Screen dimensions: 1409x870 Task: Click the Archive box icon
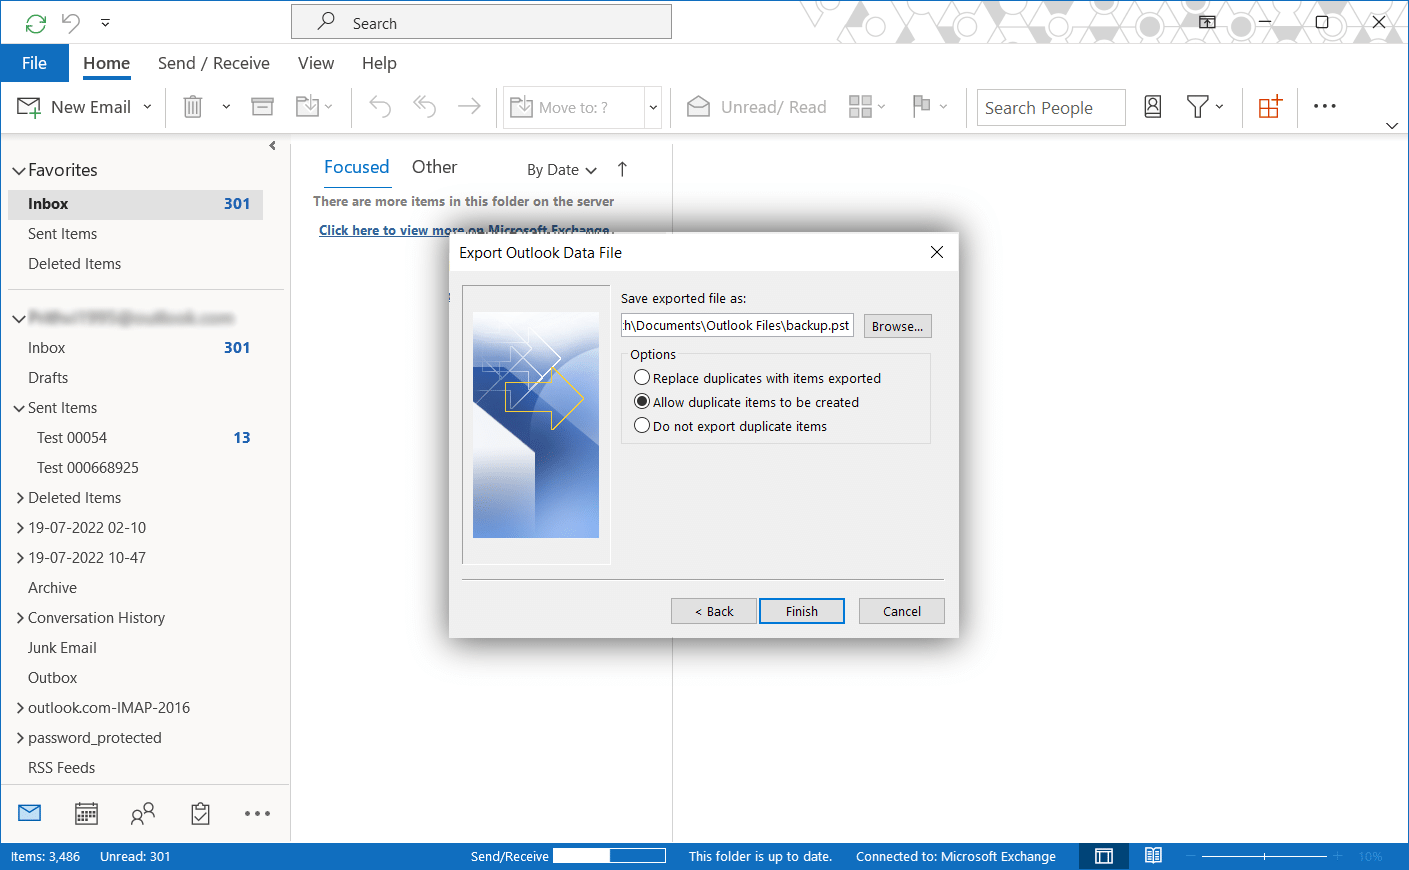(x=262, y=106)
